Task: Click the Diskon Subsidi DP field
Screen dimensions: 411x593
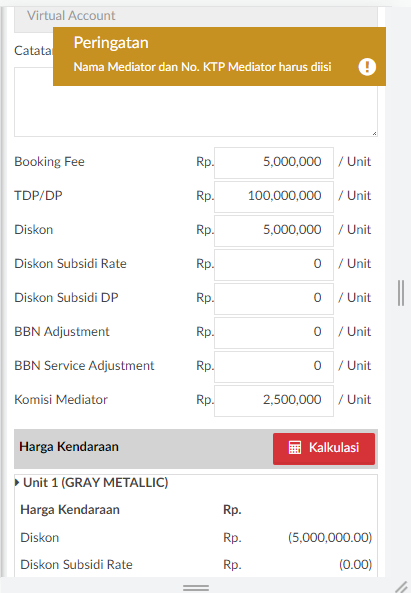Action: pos(274,299)
